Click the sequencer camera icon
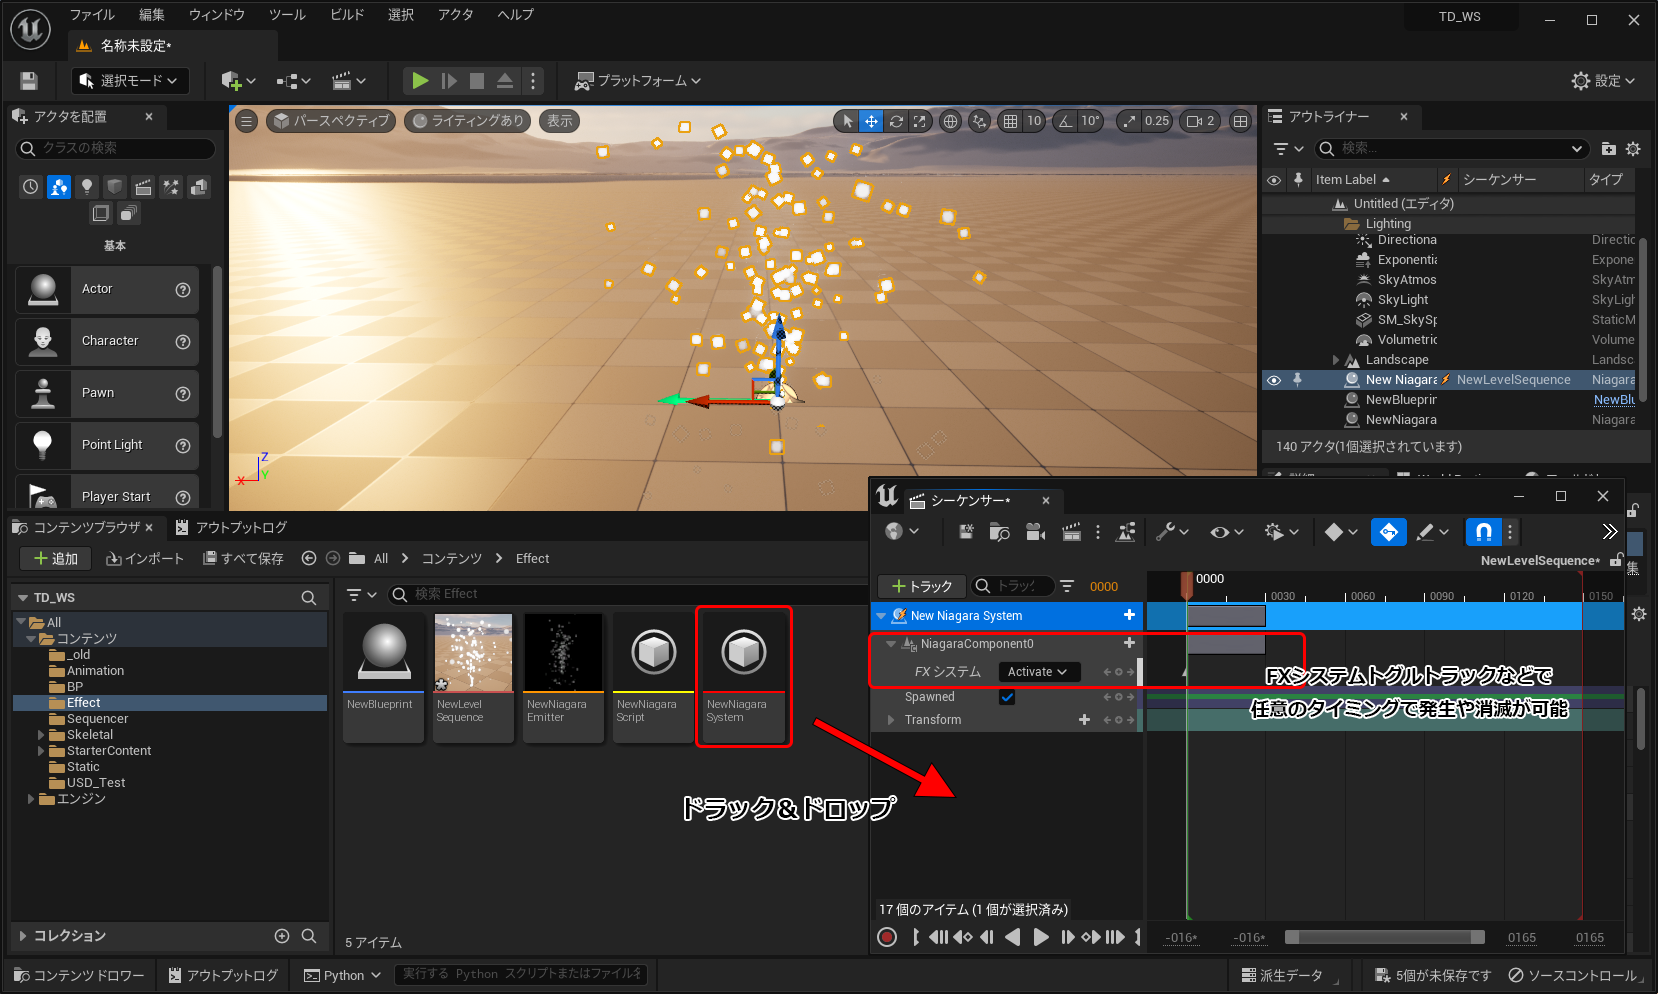 tap(1035, 532)
